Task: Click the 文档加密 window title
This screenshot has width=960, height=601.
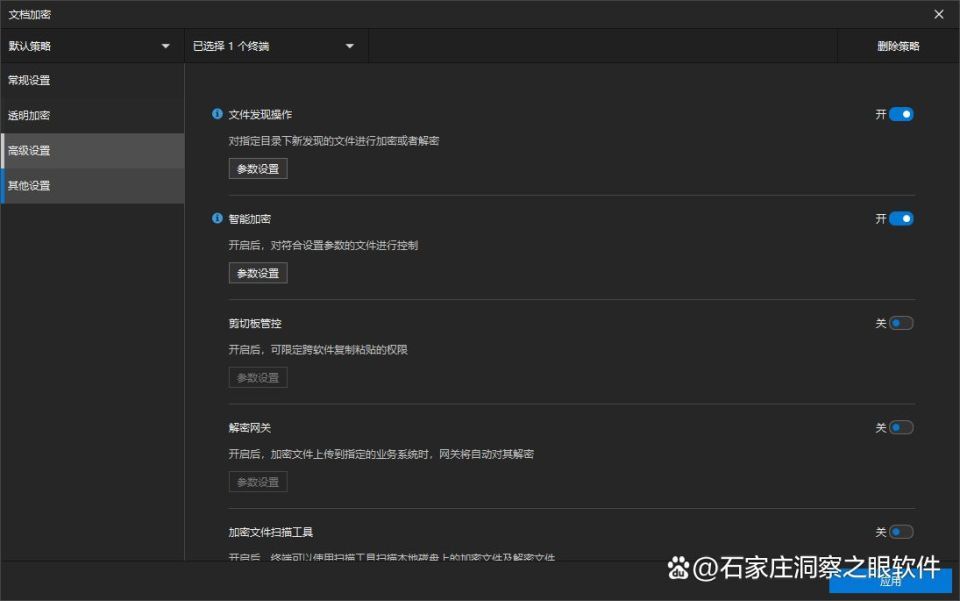Action: (x=29, y=14)
